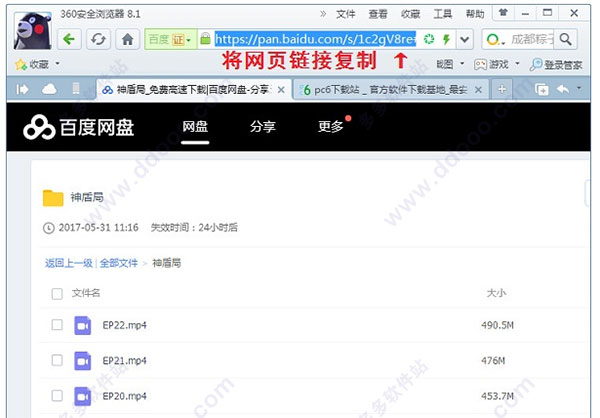Click the 百度 证 site certificate badge

(170, 39)
